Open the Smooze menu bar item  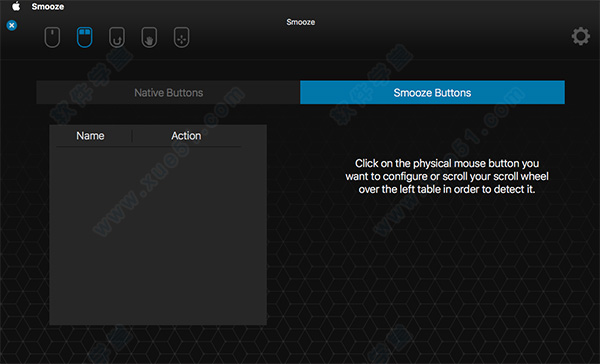click(x=48, y=7)
